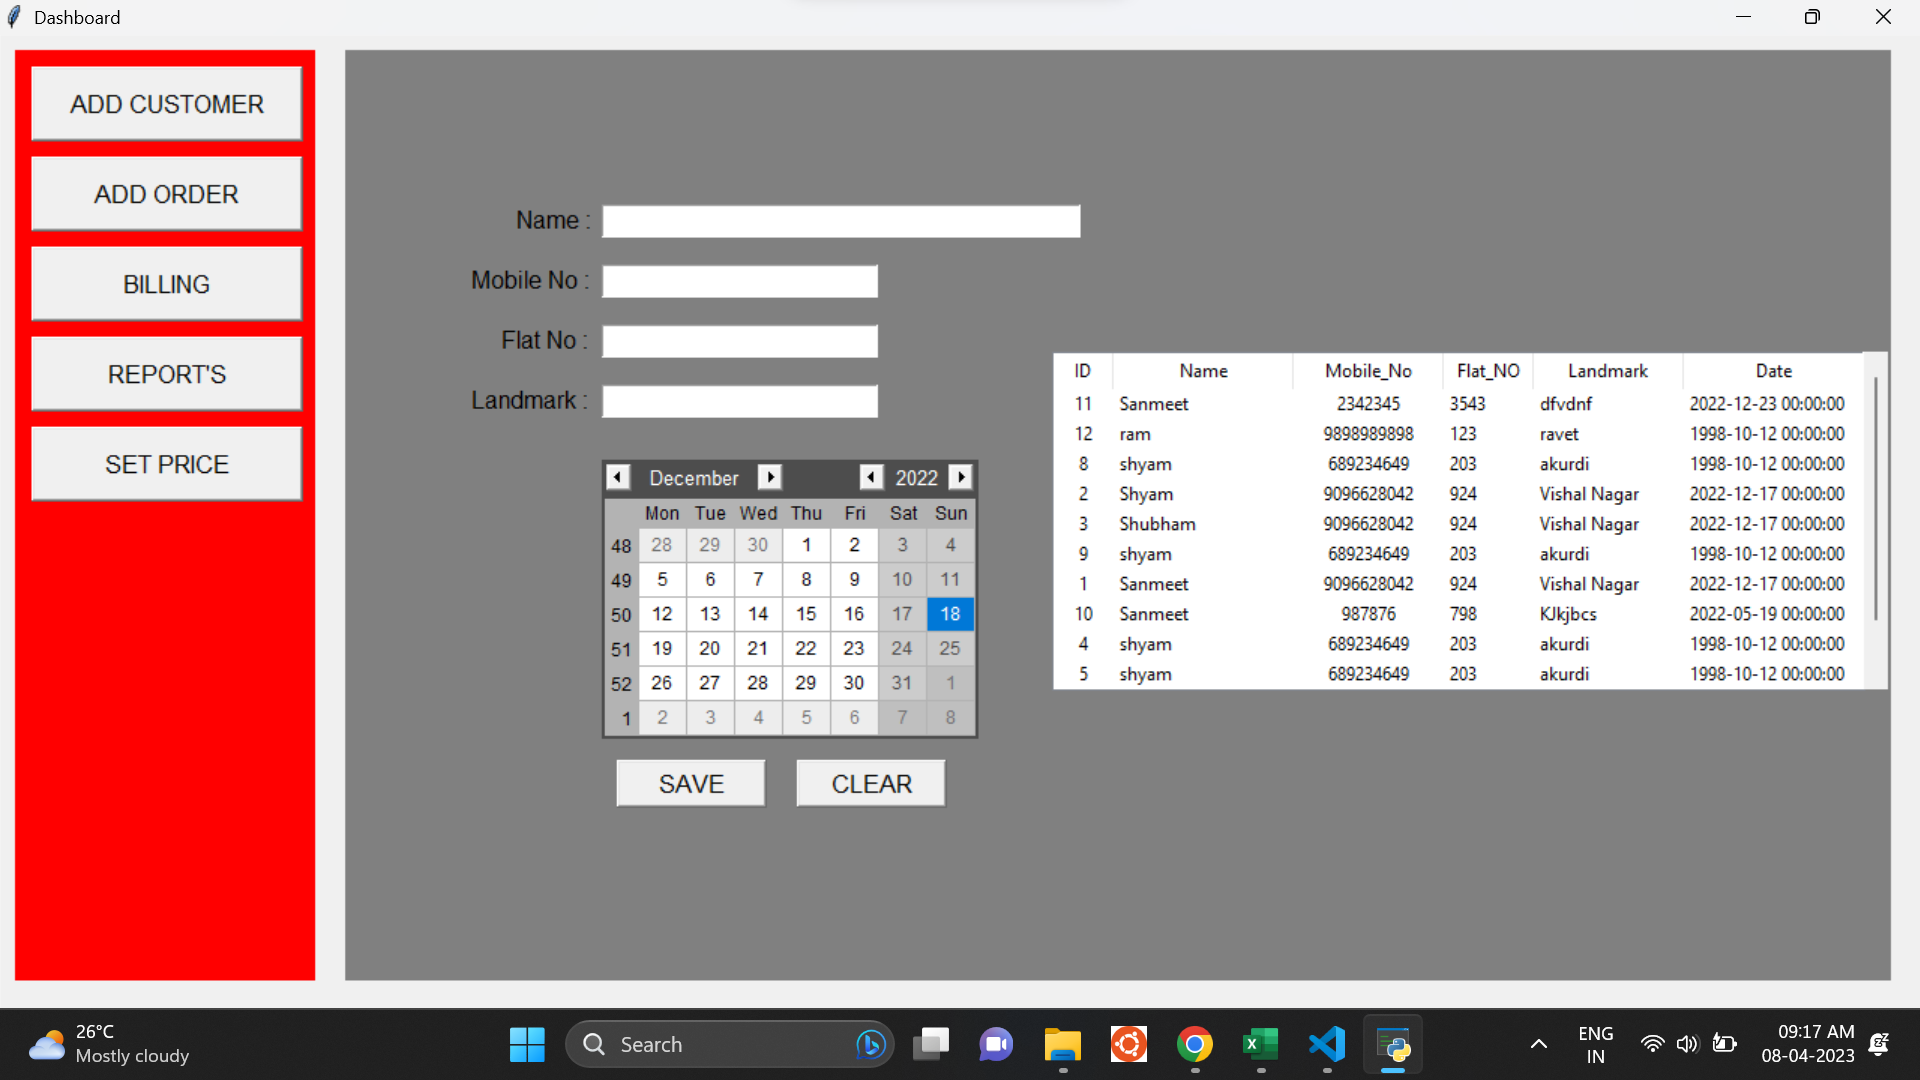This screenshot has width=1920, height=1080.
Task: Go to previous month in calendar
Action: [618, 477]
